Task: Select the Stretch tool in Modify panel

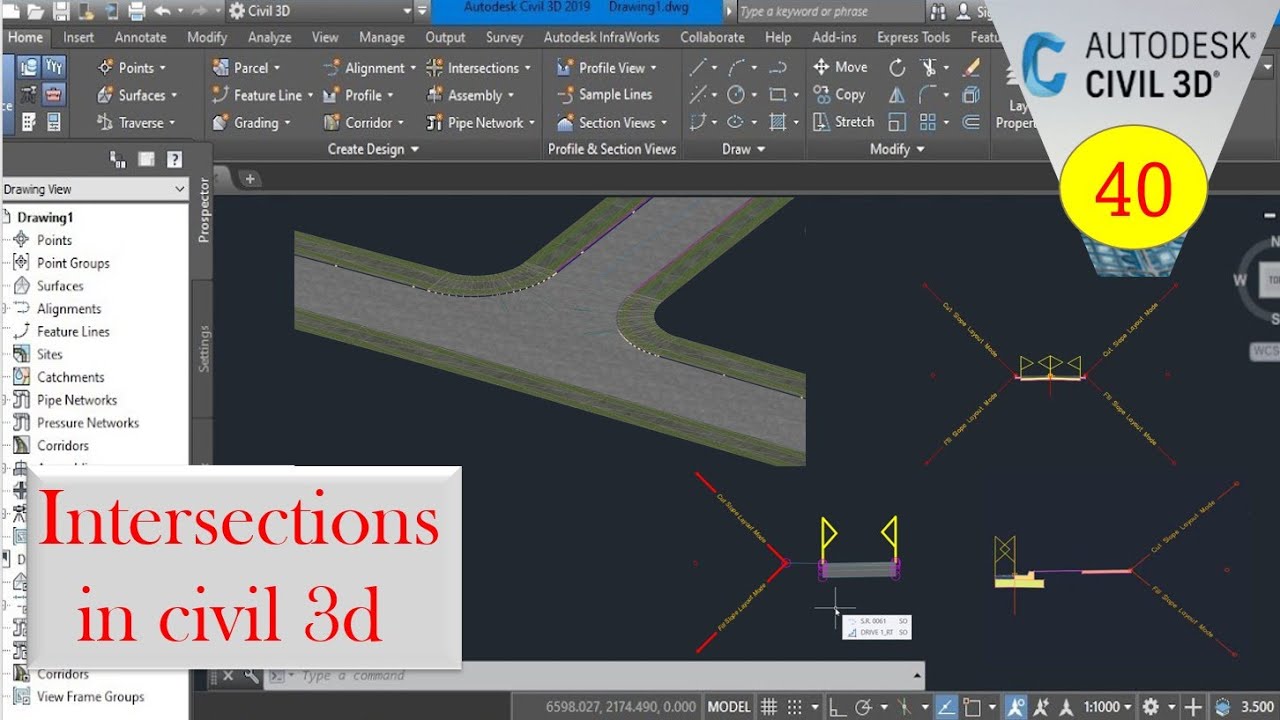Action: coord(843,121)
